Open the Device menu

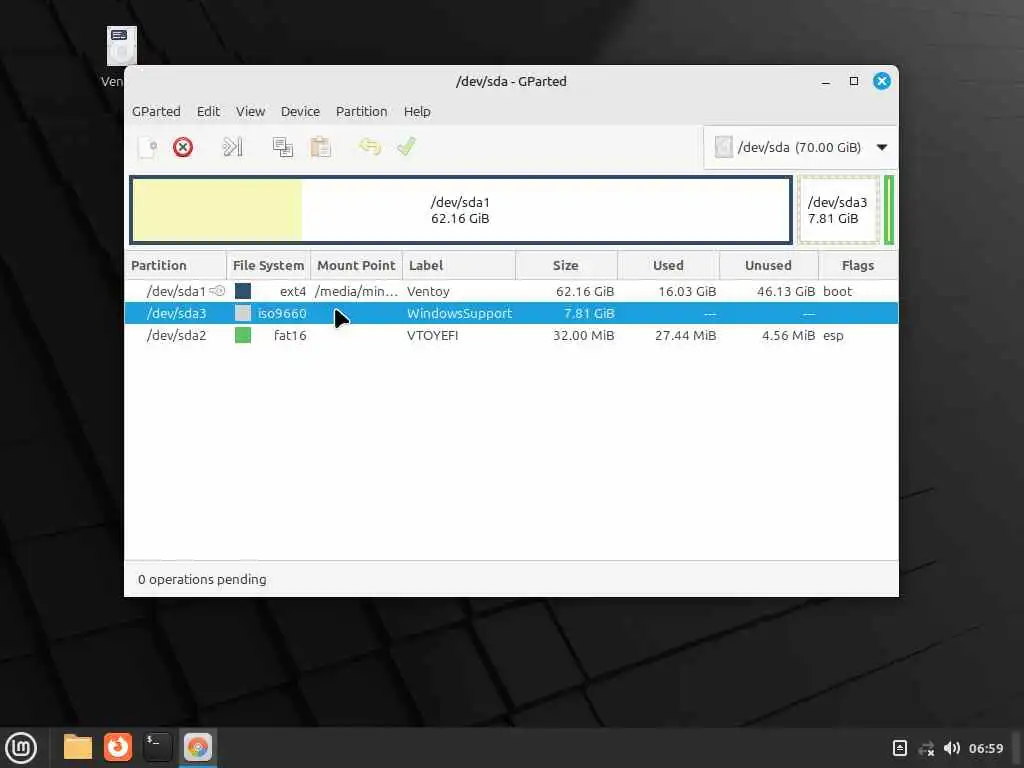click(x=300, y=112)
